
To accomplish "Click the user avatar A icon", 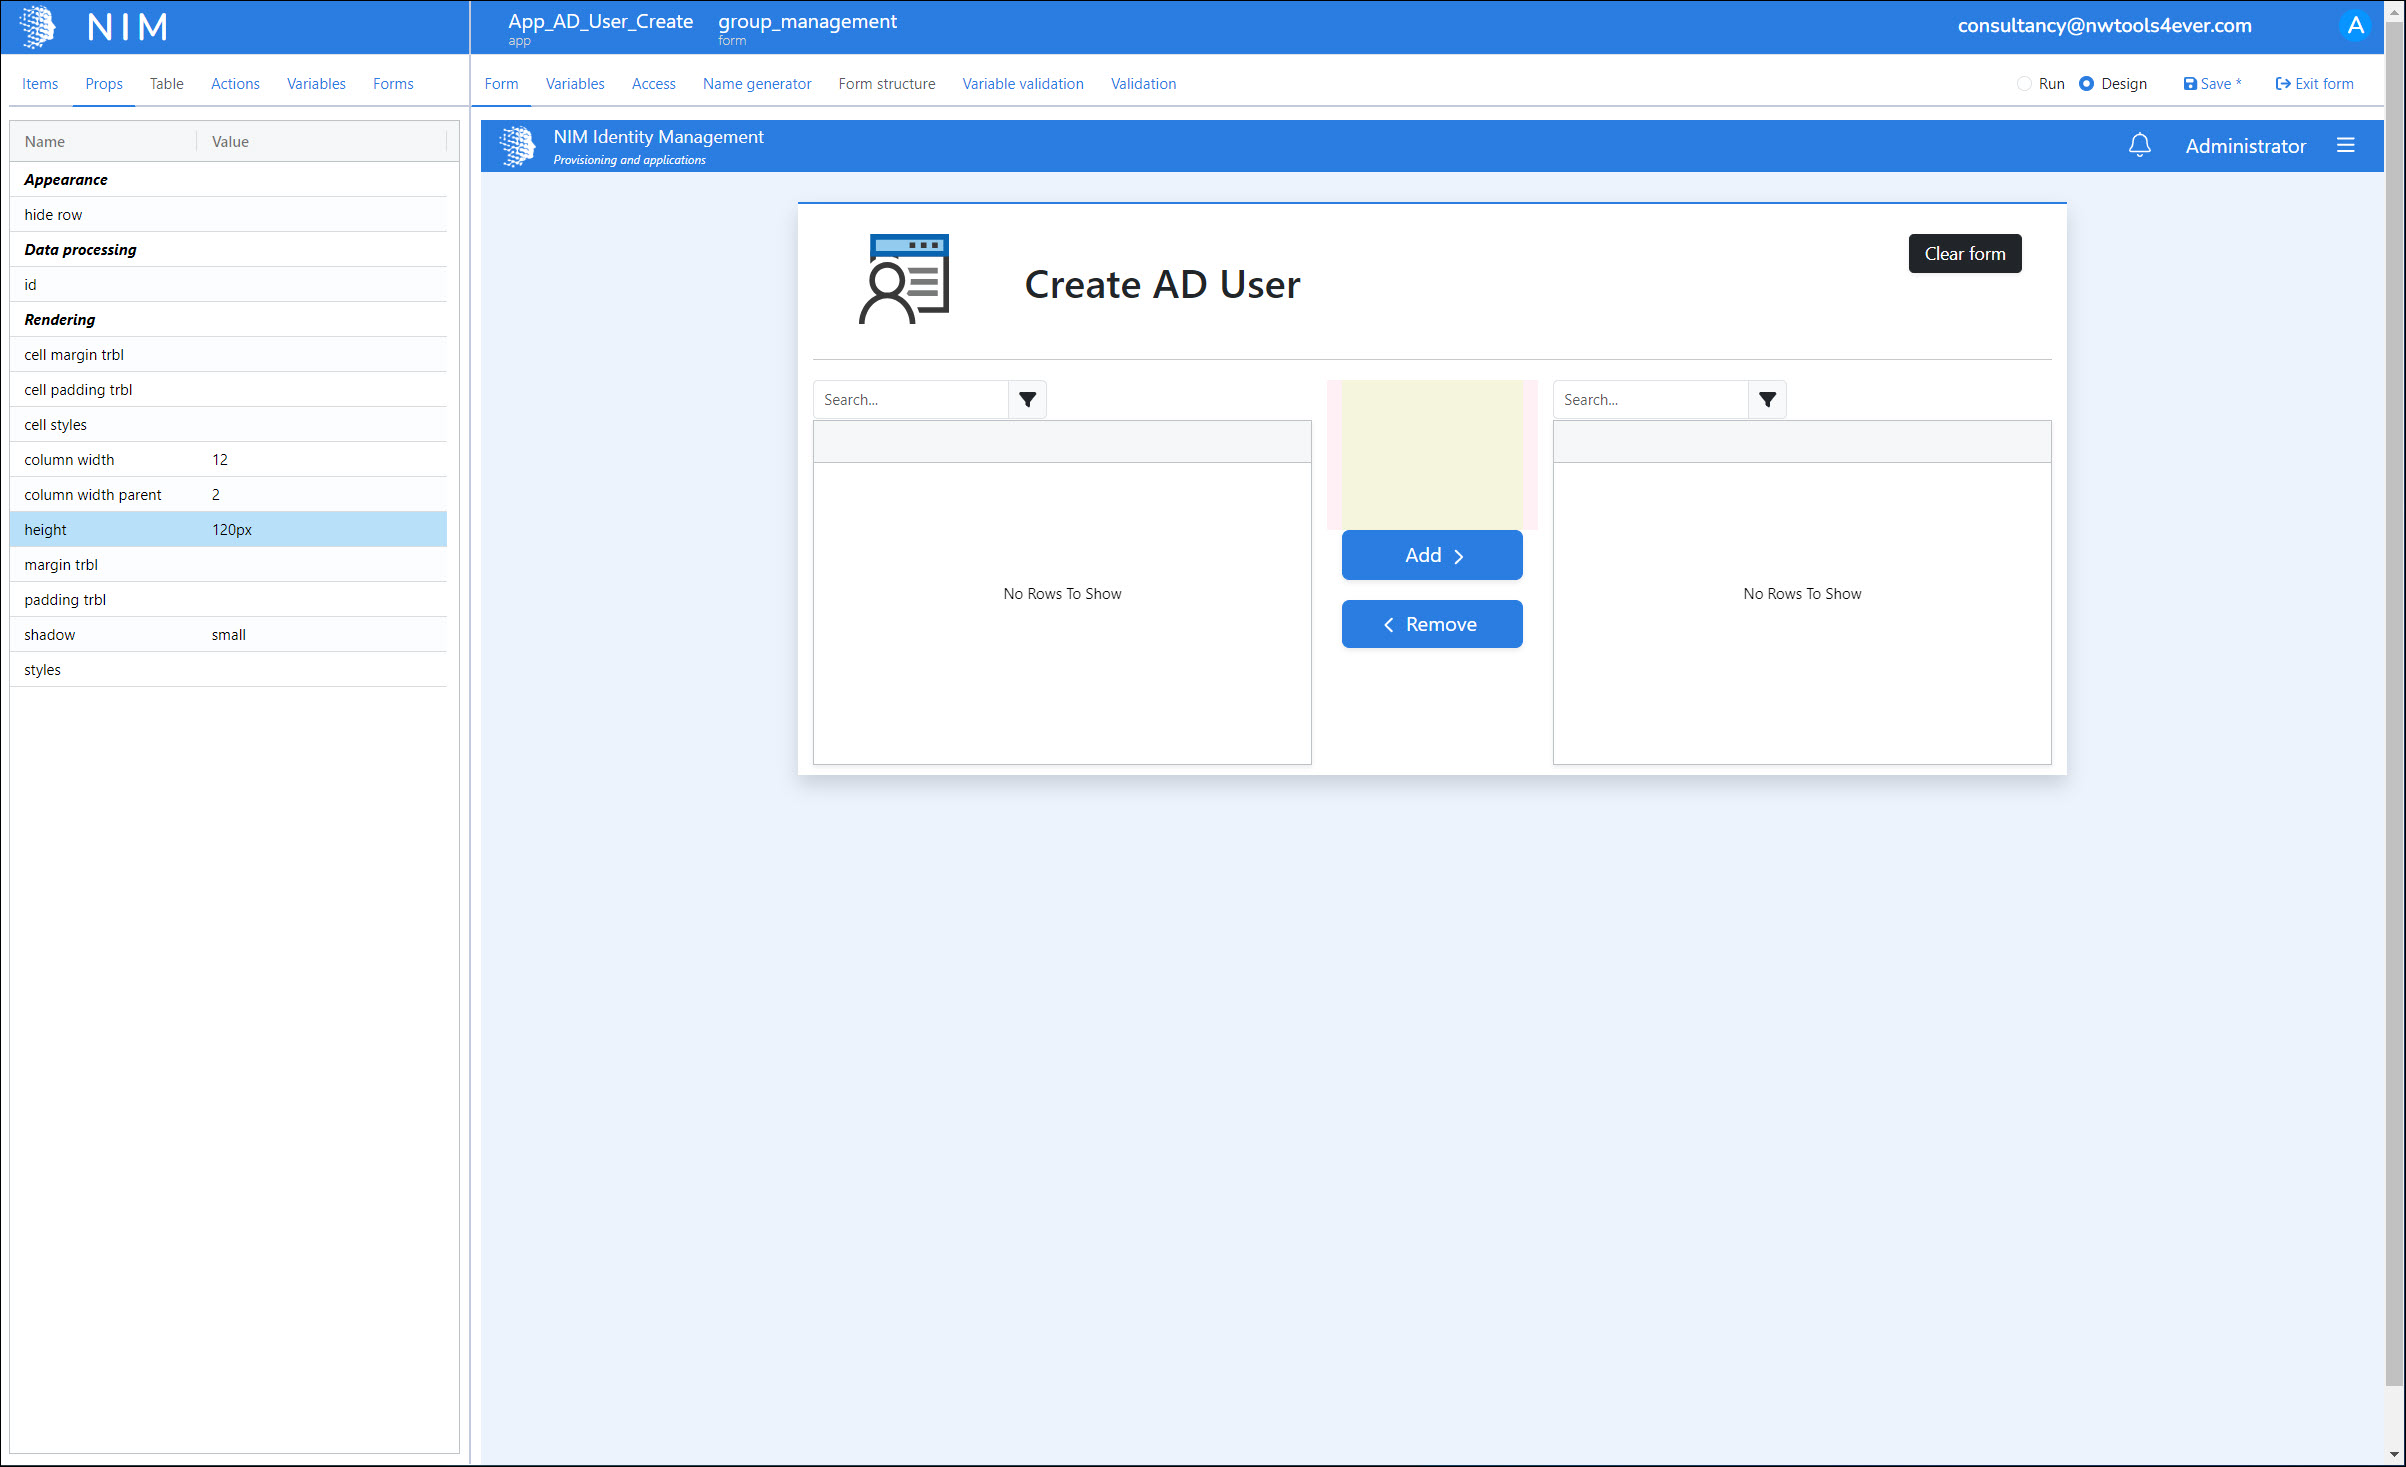I will tap(2356, 26).
